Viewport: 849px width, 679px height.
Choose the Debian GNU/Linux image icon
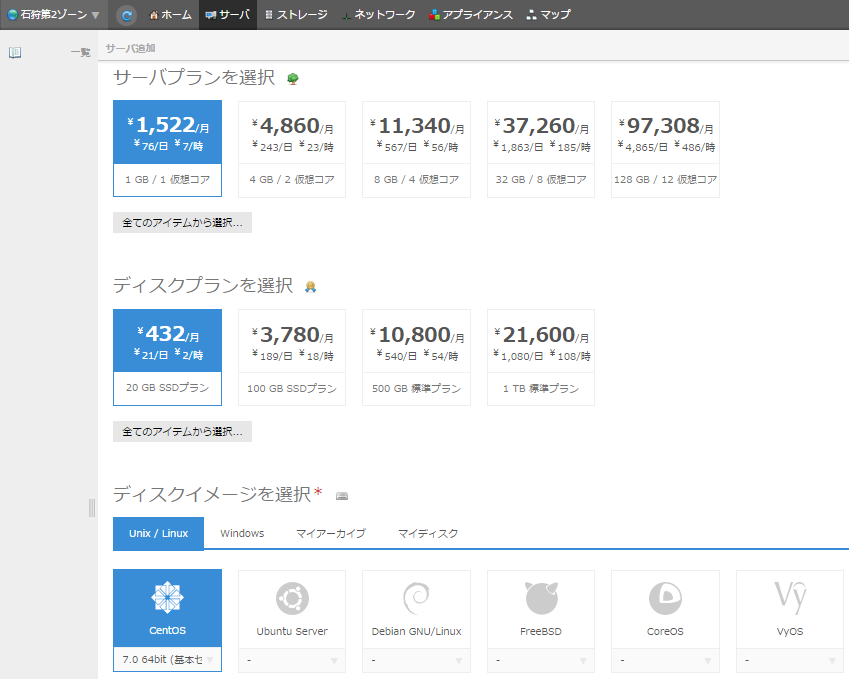(416, 599)
